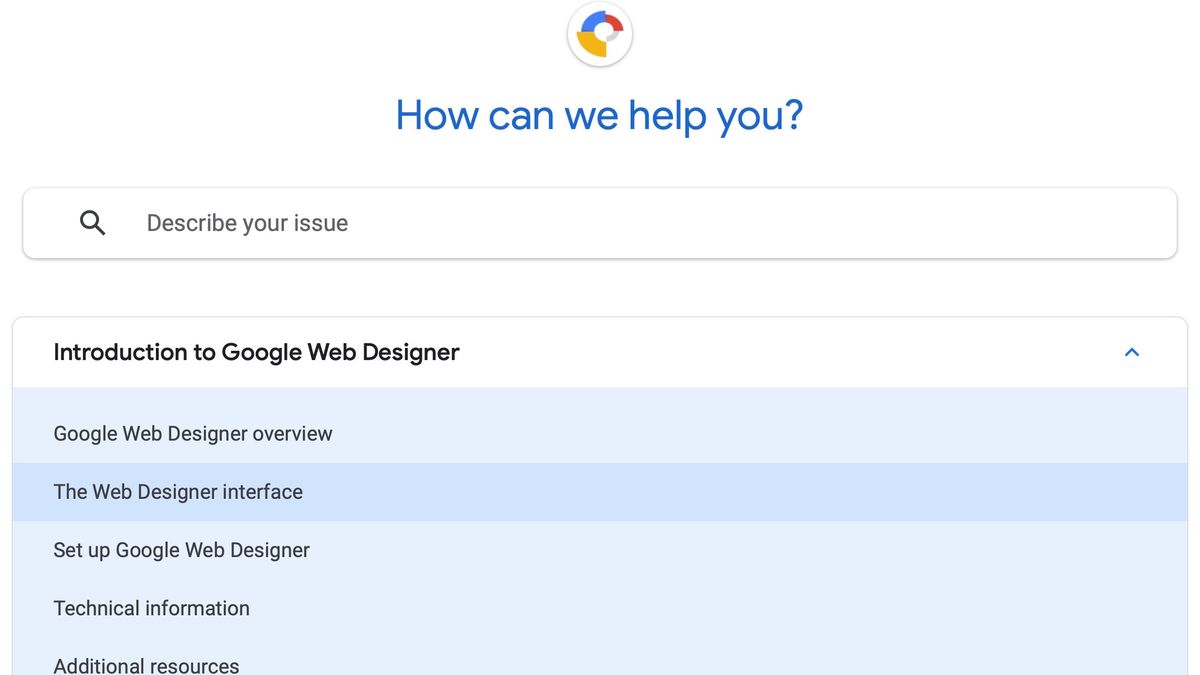This screenshot has height=675, width=1200.
Task: Open Set up Google Web Designer
Action: 181,549
